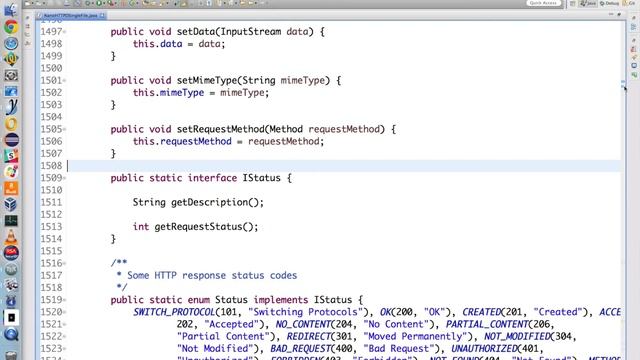Place the cursor on empty line 1508
Image resolution: width=640 pixels, height=360 pixels.
point(343,166)
